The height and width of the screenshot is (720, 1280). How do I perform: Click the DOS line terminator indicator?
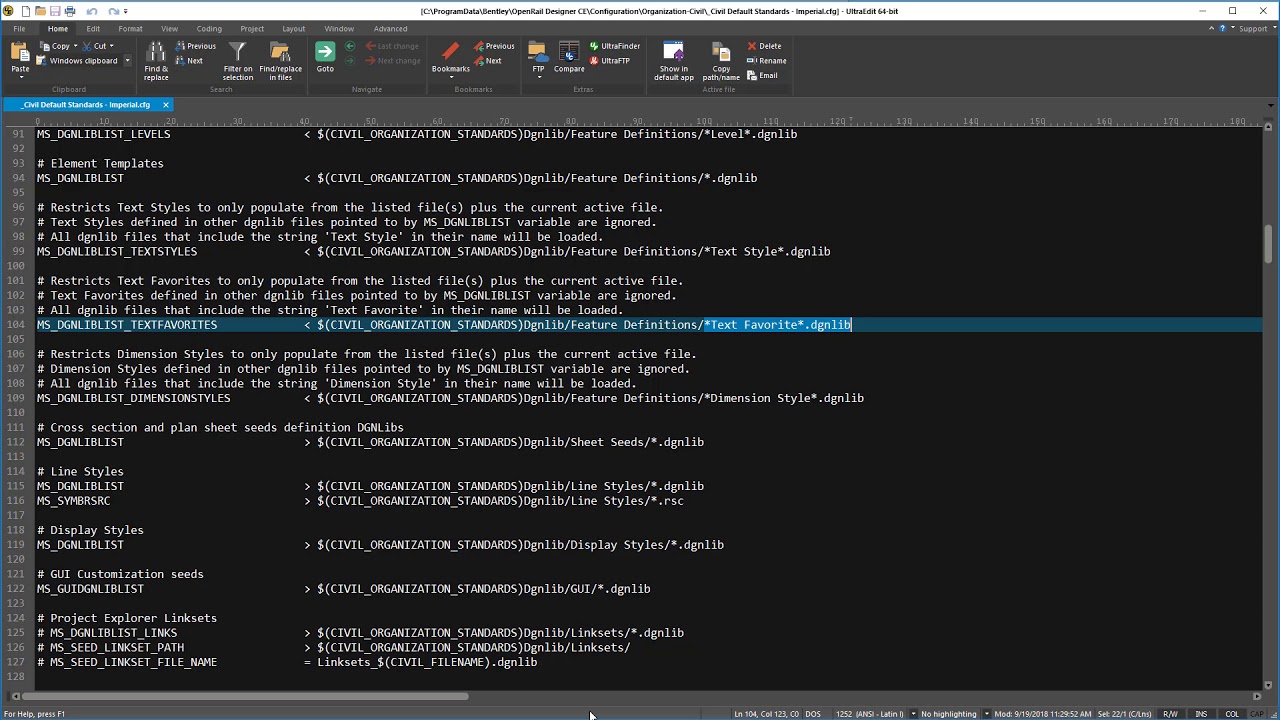click(x=813, y=714)
